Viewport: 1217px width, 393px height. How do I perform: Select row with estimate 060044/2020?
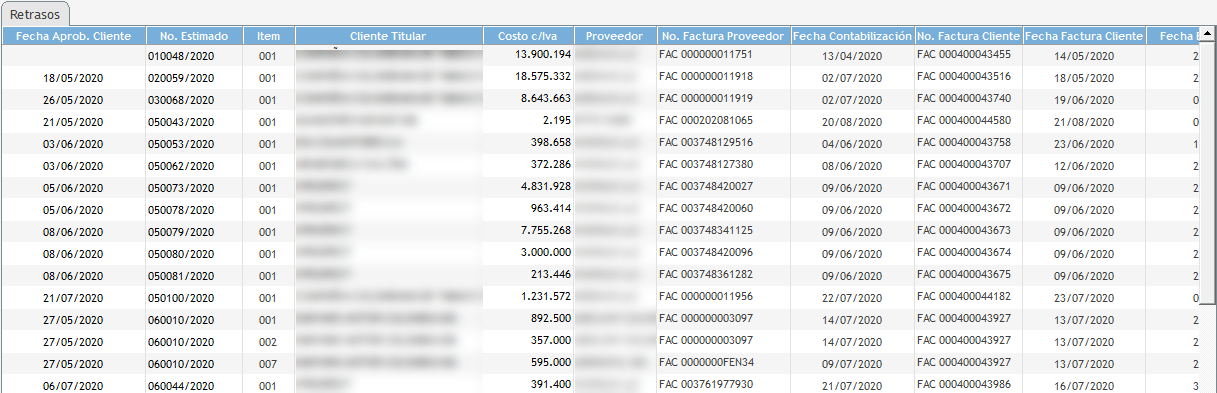click(608, 385)
